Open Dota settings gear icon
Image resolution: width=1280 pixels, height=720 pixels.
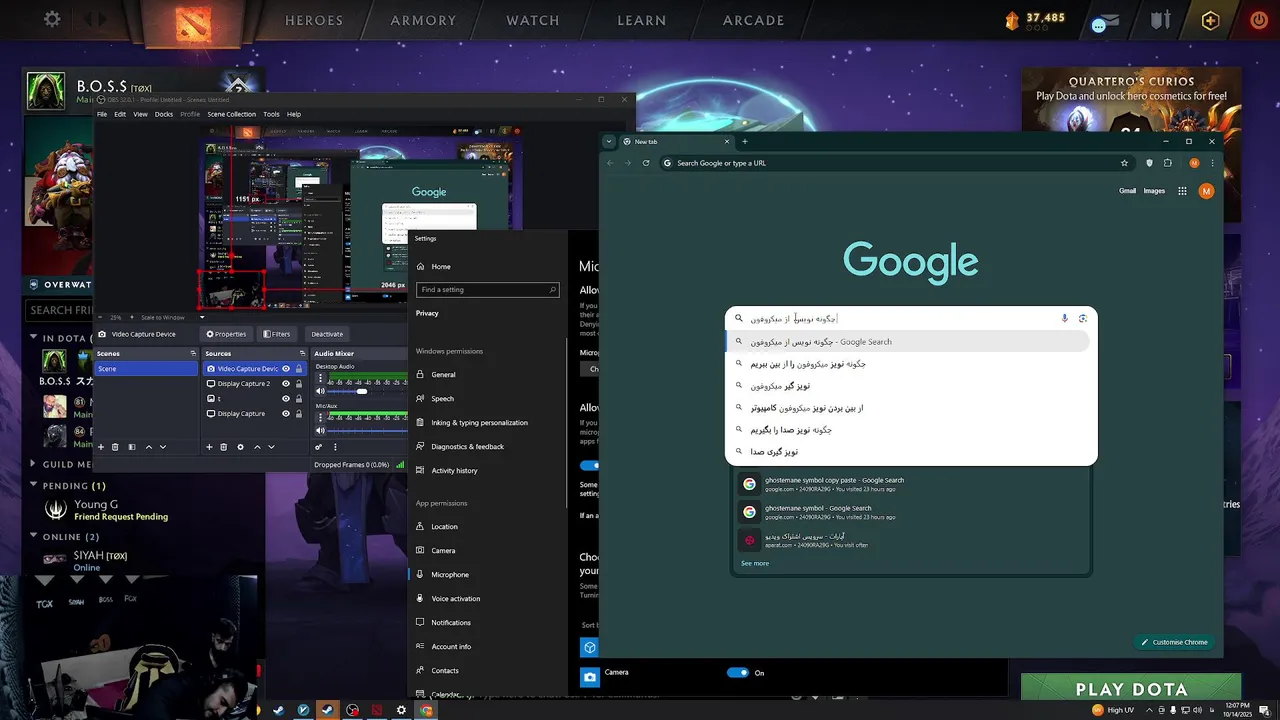tap(52, 19)
